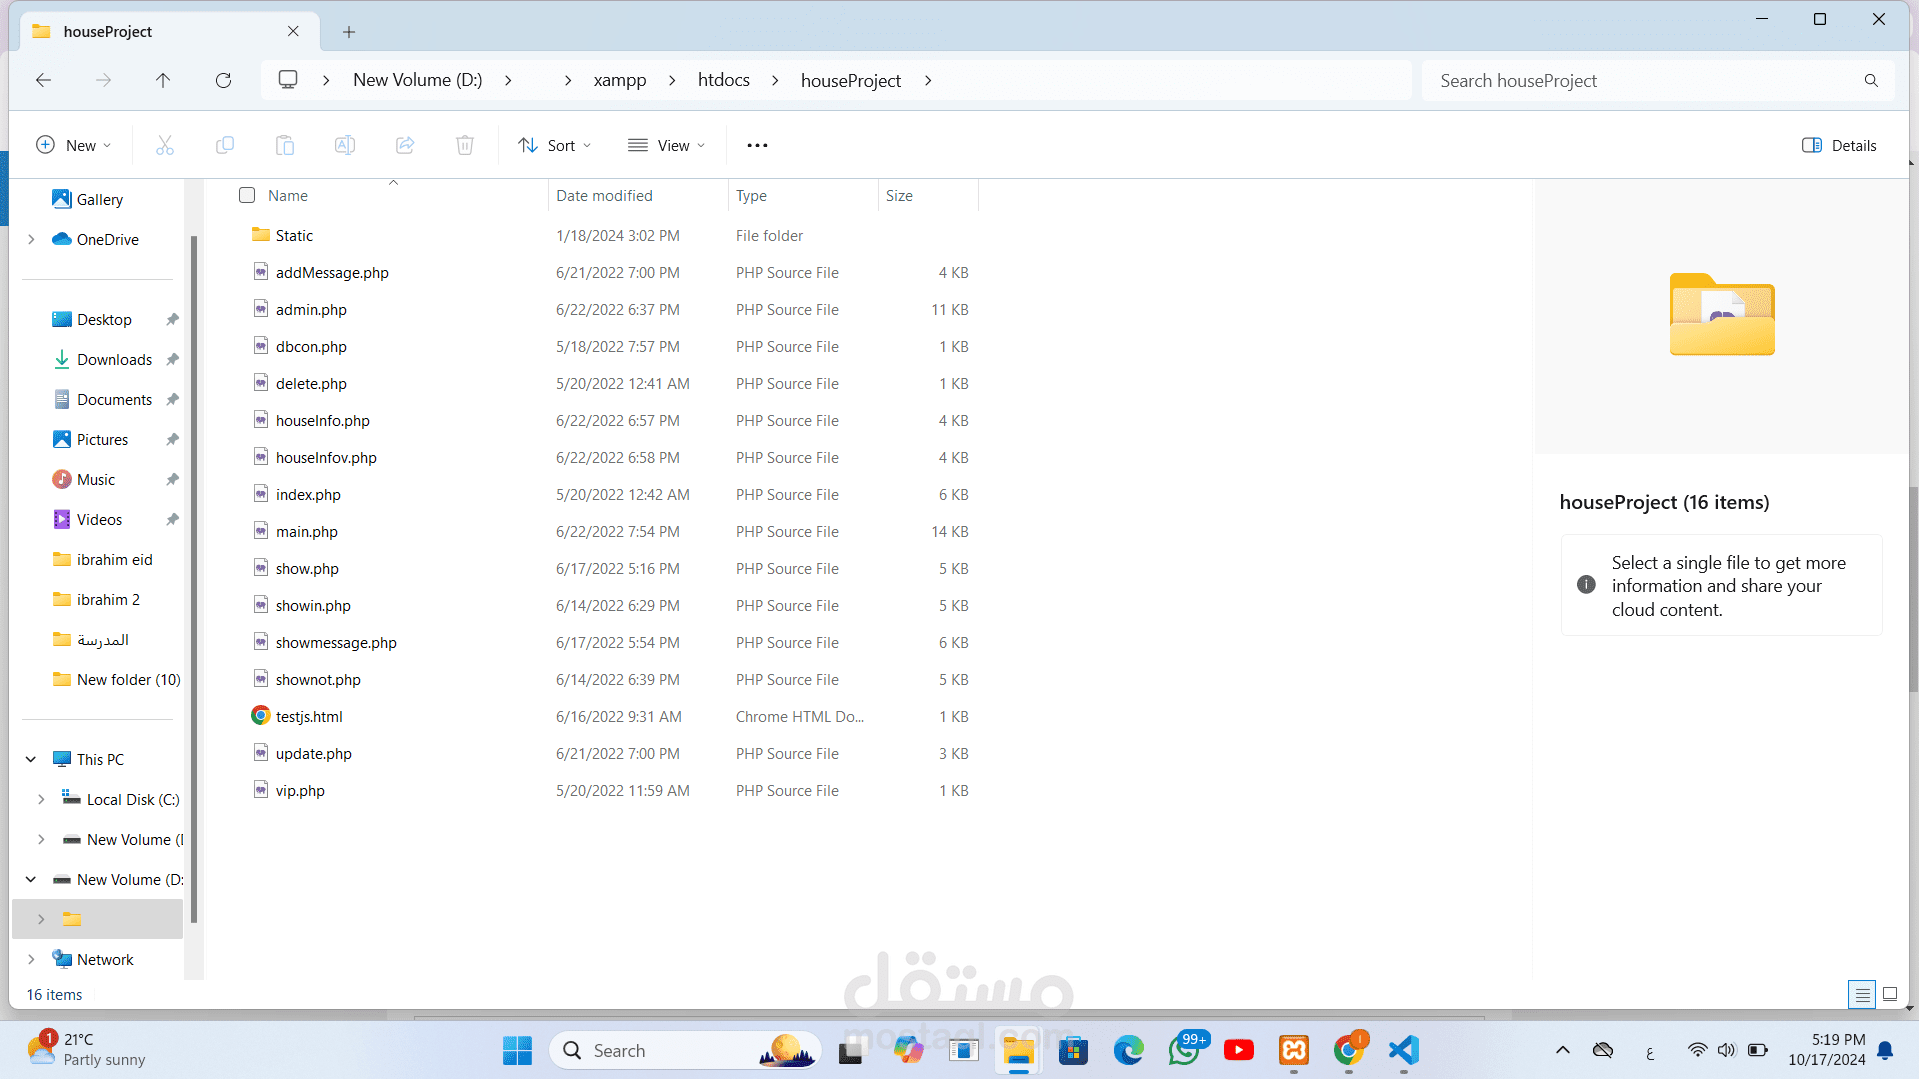
Task: Click the Paste clipboard icon
Action: (285, 146)
